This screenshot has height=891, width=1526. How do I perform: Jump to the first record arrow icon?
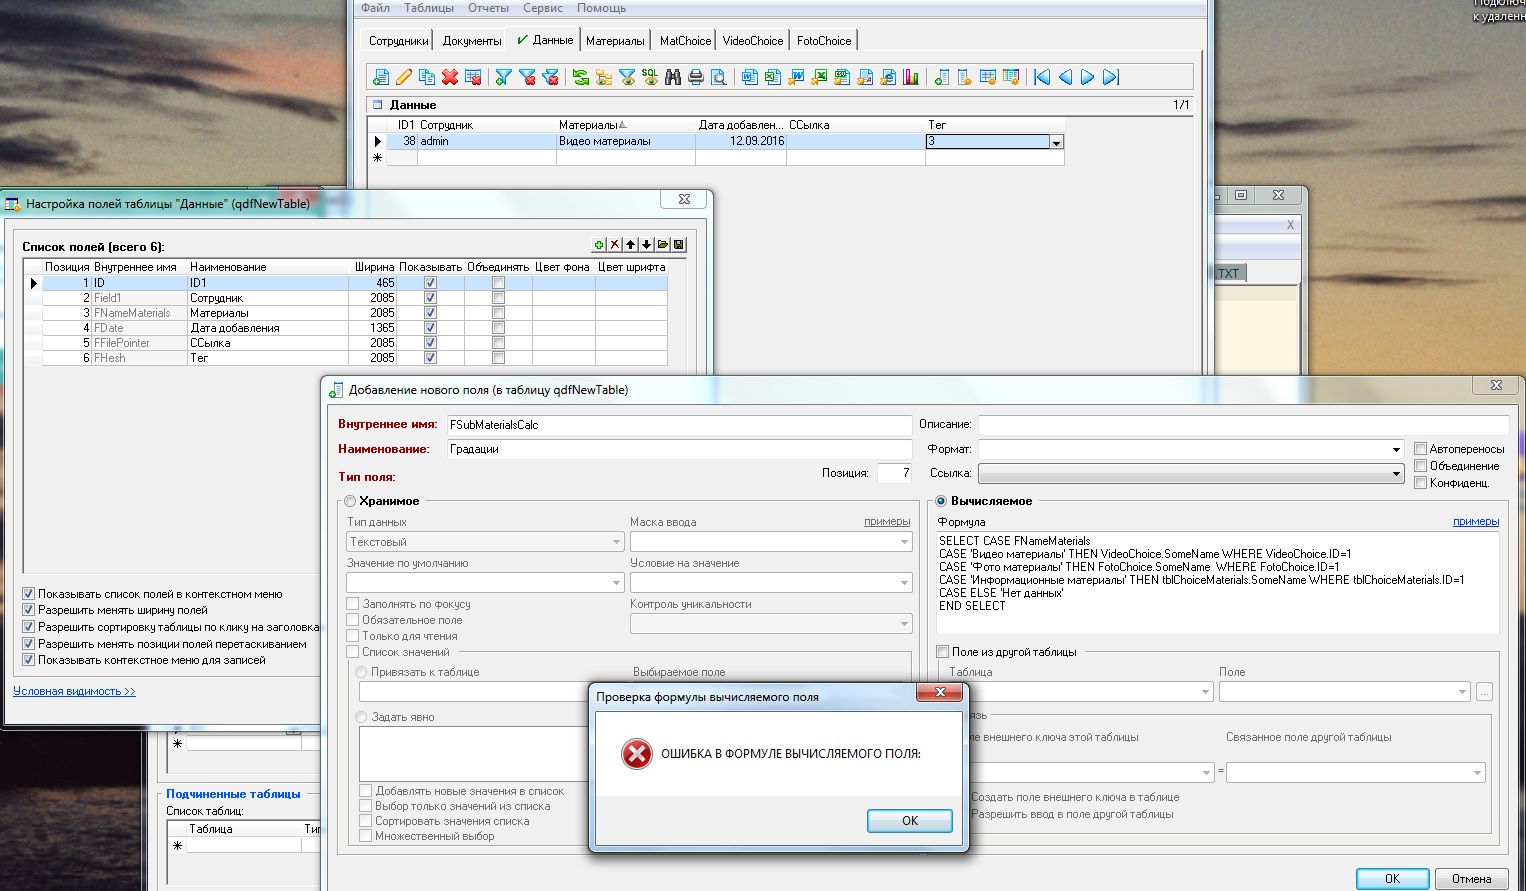1042,77
